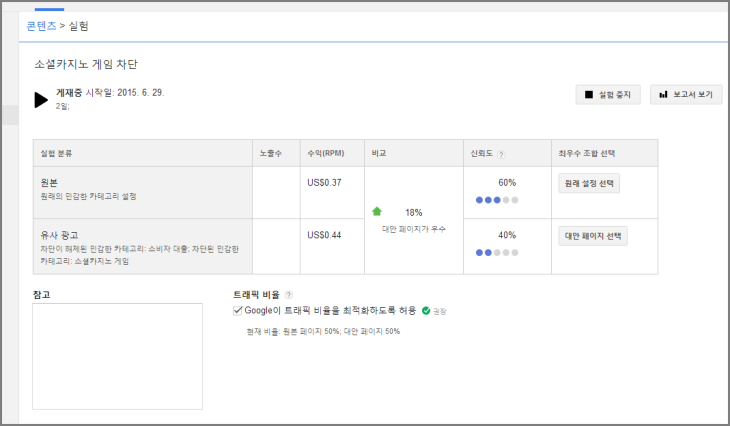Click the help icon next to 트래픽 비율
The height and width of the screenshot is (426, 730).
289,295
